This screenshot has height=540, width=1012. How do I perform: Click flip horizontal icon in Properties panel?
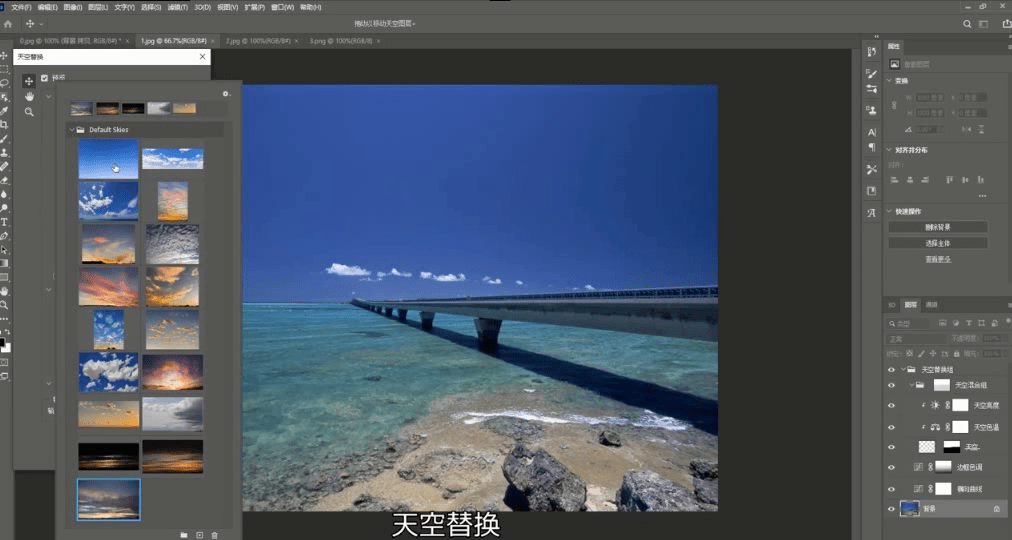(x=966, y=130)
